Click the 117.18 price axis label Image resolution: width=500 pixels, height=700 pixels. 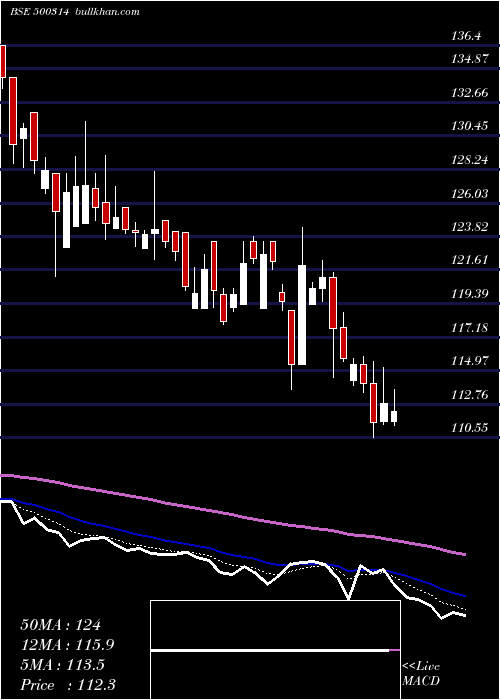(470, 328)
